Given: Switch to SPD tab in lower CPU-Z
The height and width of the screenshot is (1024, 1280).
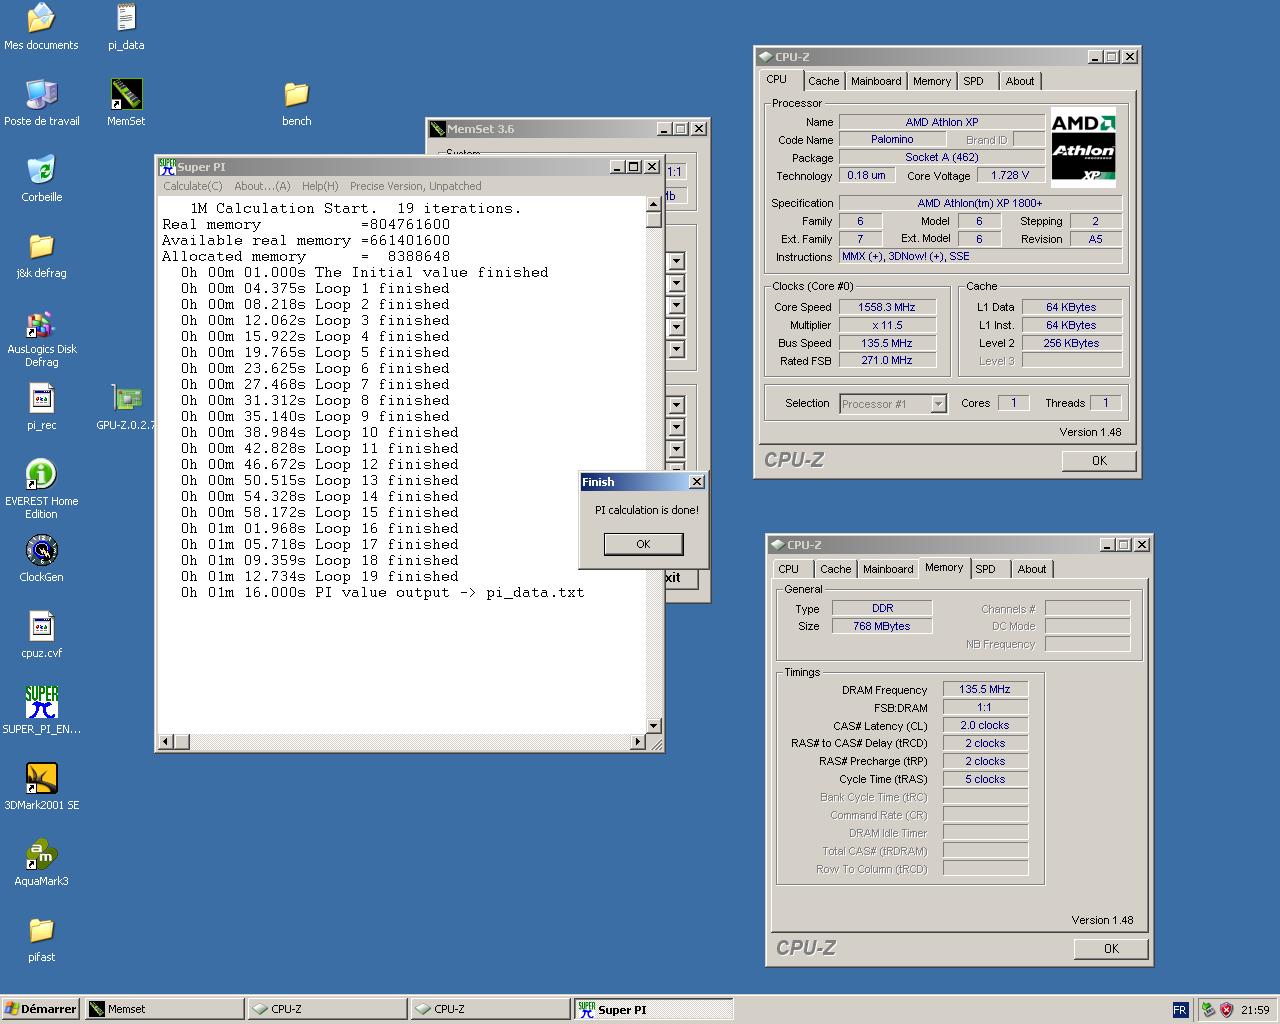Looking at the screenshot, I should 986,569.
